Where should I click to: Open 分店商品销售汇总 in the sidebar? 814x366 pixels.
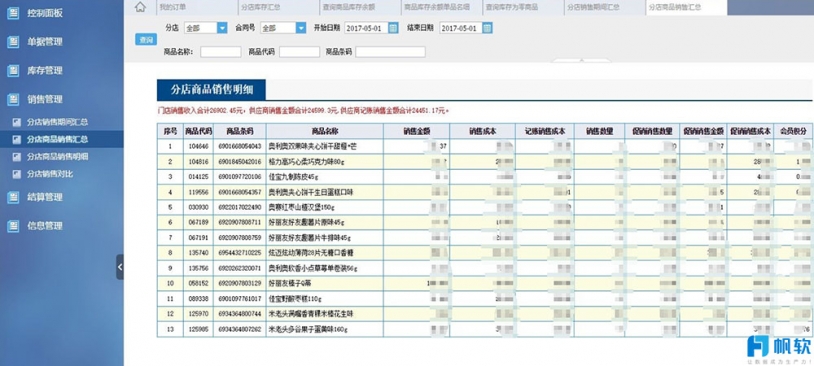[x=57, y=139]
